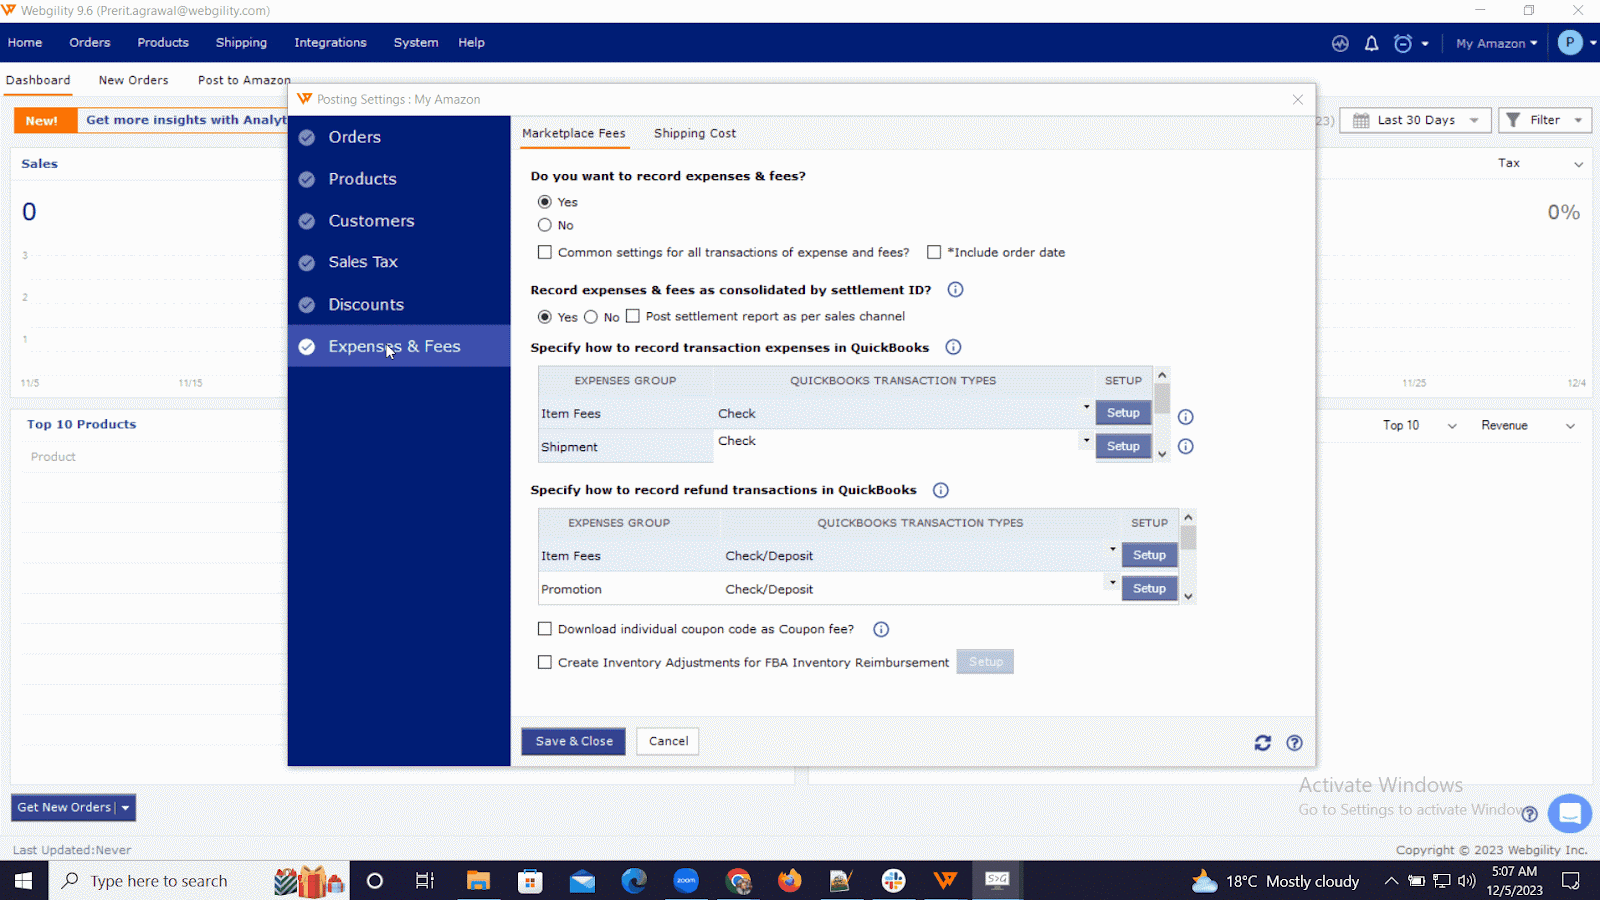Click the help icon near the chat bubble
The height and width of the screenshot is (900, 1600).
tap(1529, 814)
